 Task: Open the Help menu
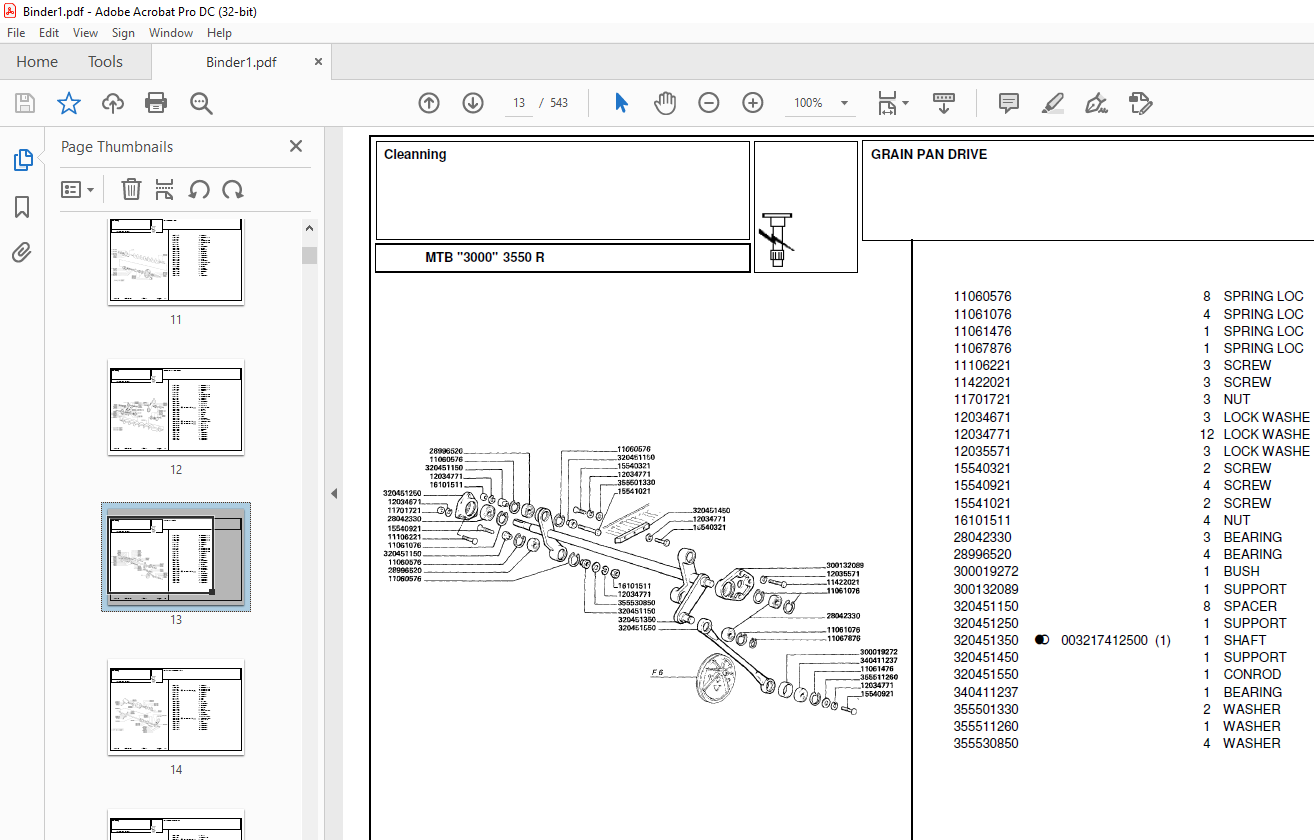[x=219, y=33]
